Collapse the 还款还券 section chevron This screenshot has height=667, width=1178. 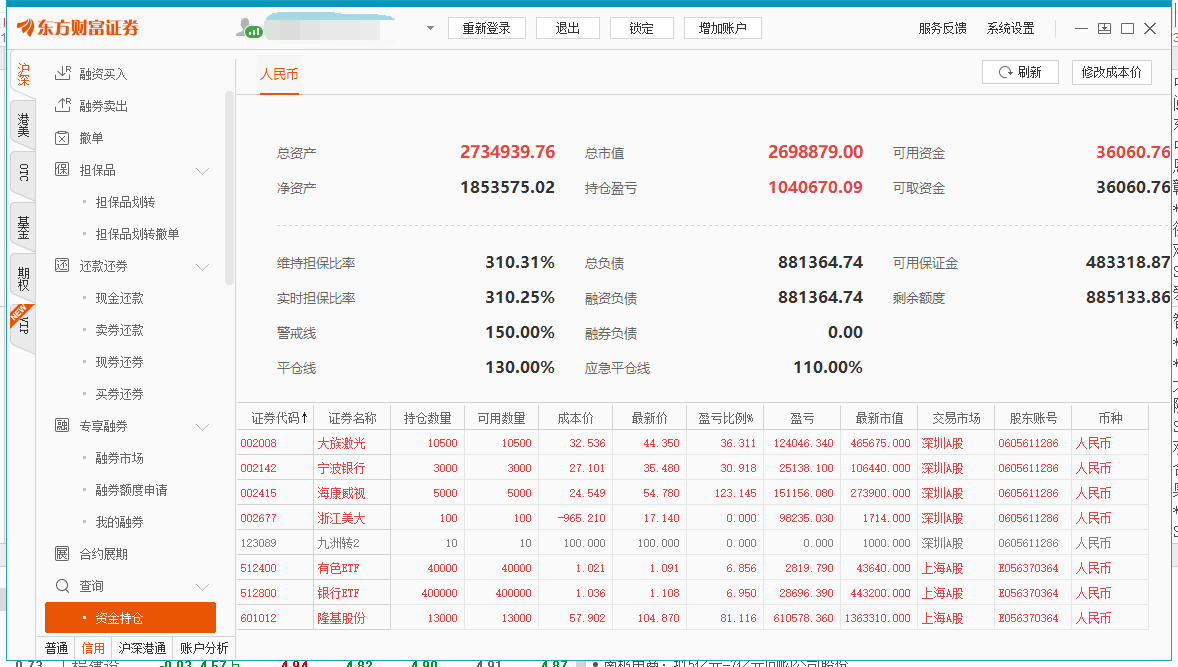pos(202,267)
